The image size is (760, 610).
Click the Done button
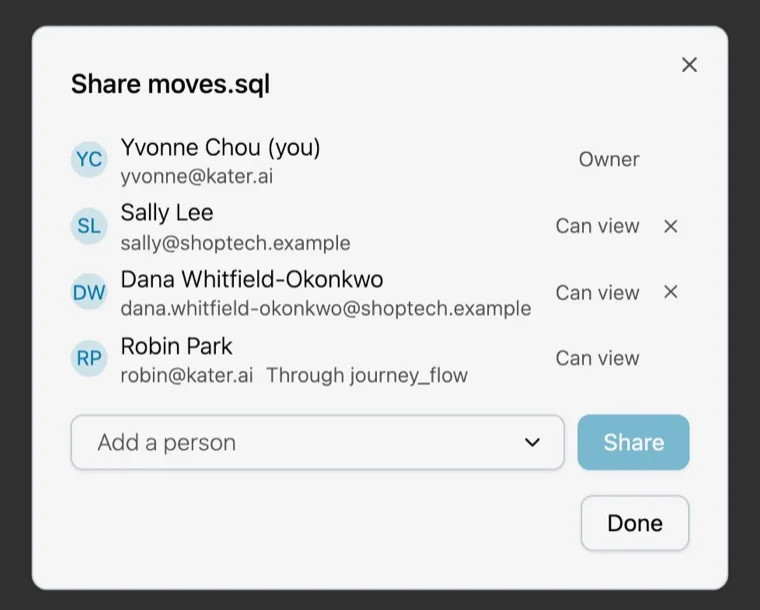[x=635, y=523]
